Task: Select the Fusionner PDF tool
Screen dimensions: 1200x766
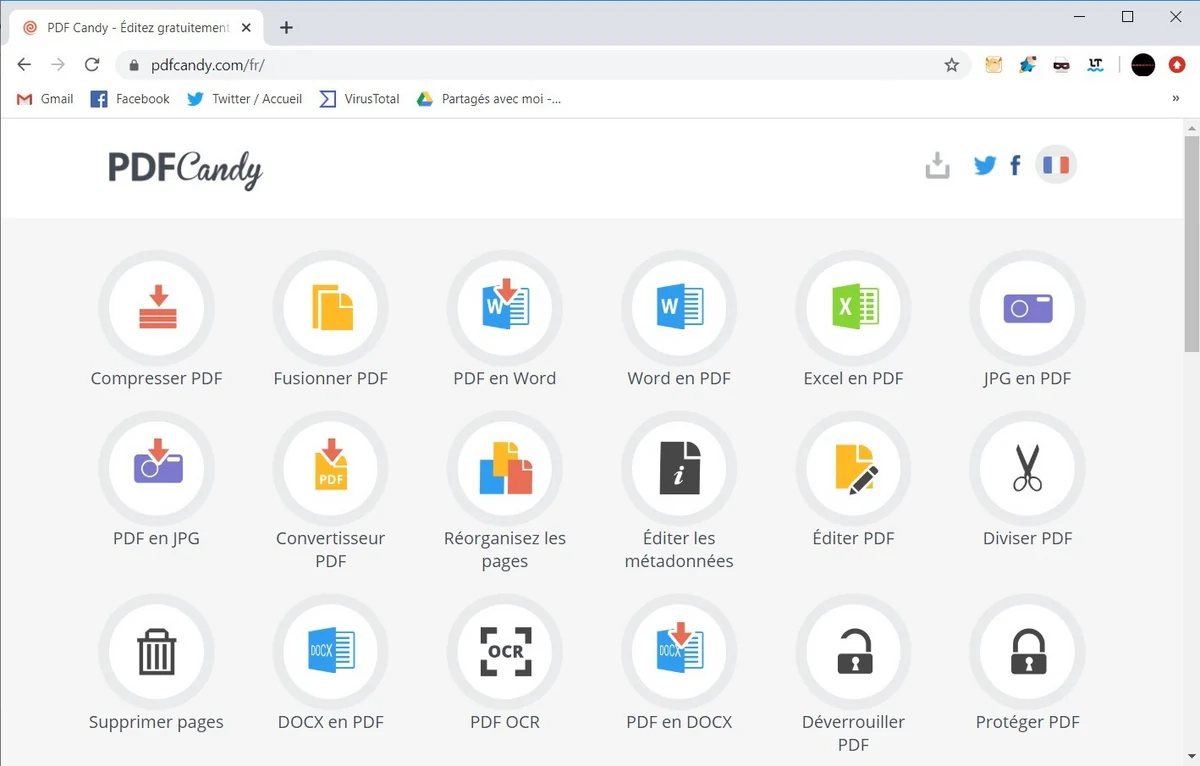Action: pyautogui.click(x=330, y=308)
